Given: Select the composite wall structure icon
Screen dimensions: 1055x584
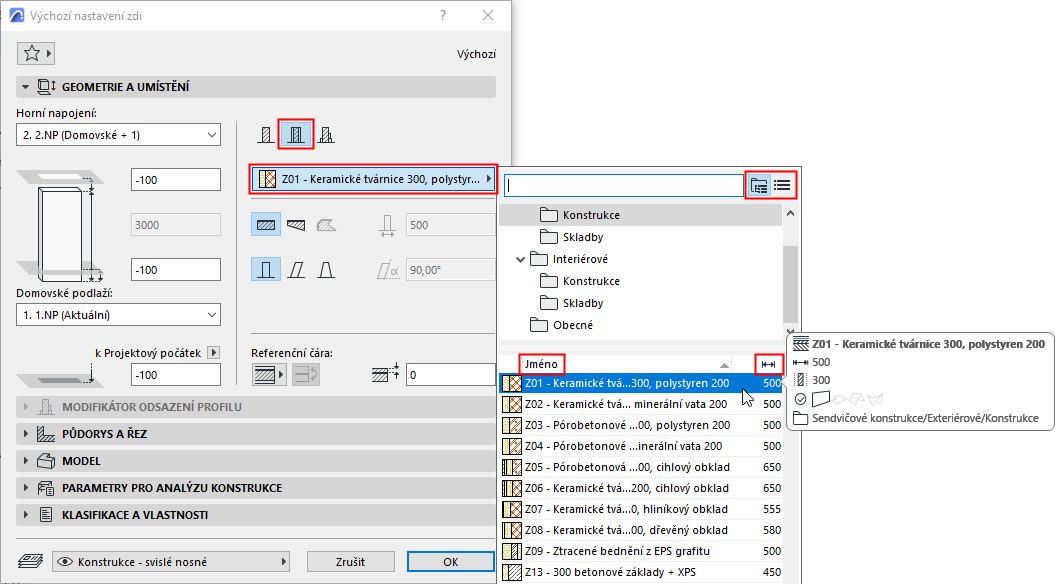Looking at the screenshot, I should pos(296,135).
